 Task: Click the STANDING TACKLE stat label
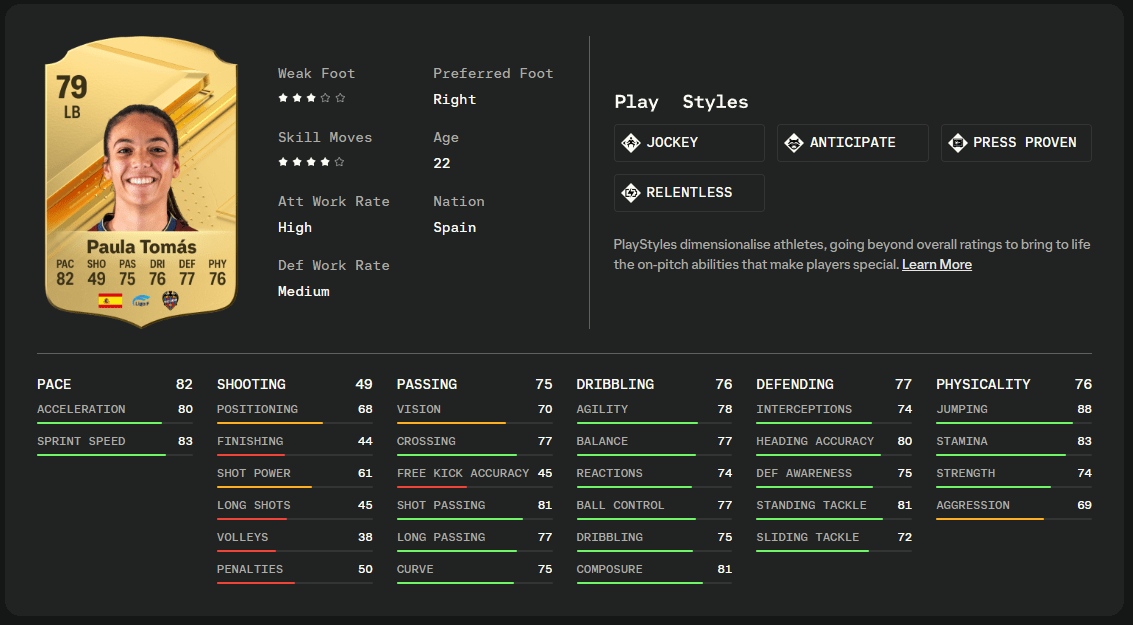pyautogui.click(x=811, y=505)
